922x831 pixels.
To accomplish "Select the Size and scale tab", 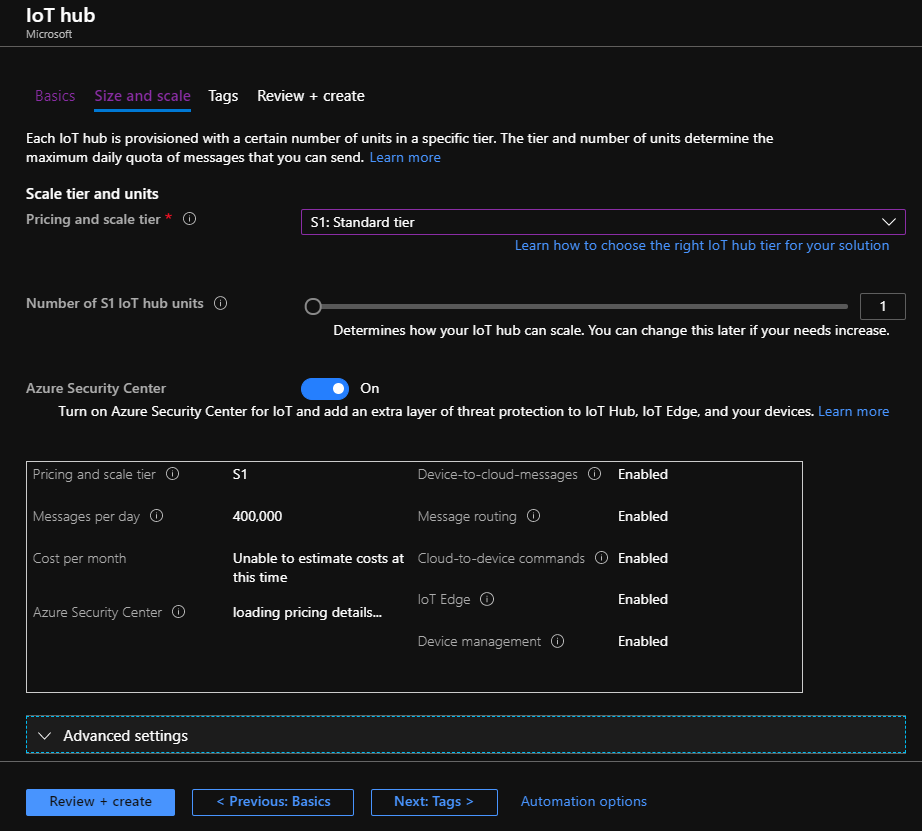I will (x=142, y=96).
